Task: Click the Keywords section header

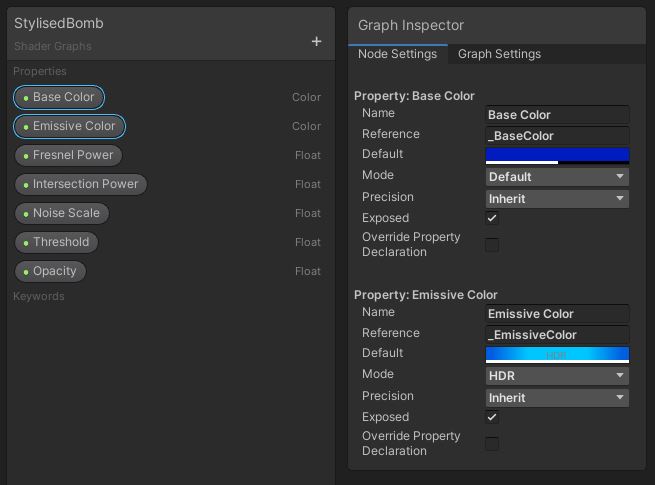Action: 39,297
